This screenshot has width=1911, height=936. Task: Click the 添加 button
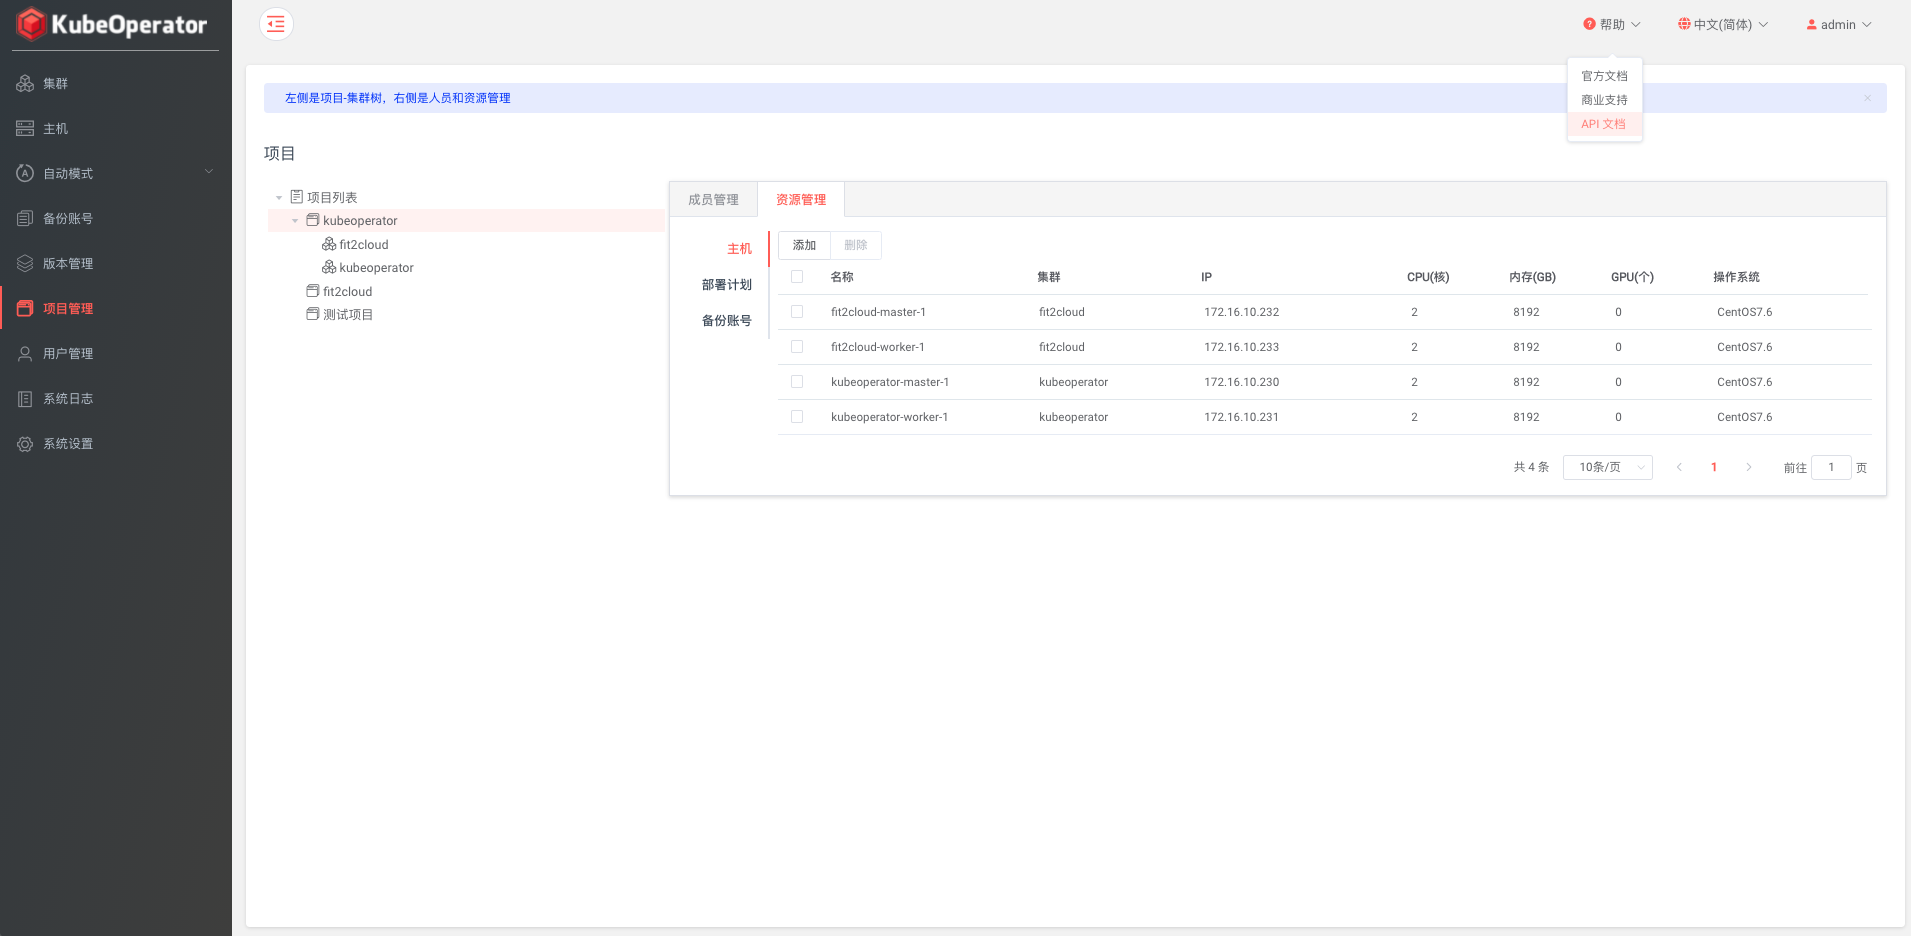click(x=804, y=245)
